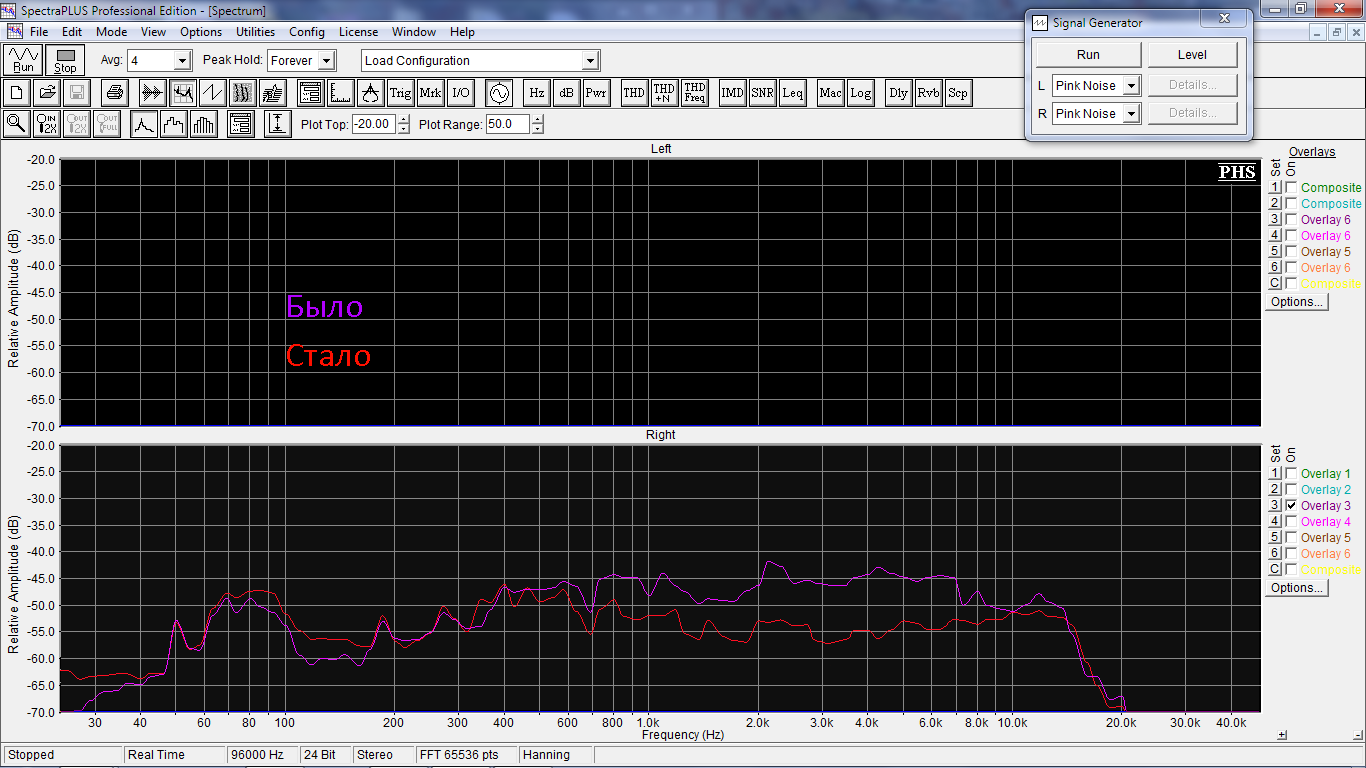
Task: Click Level in Signal Generator window
Action: coord(1192,55)
